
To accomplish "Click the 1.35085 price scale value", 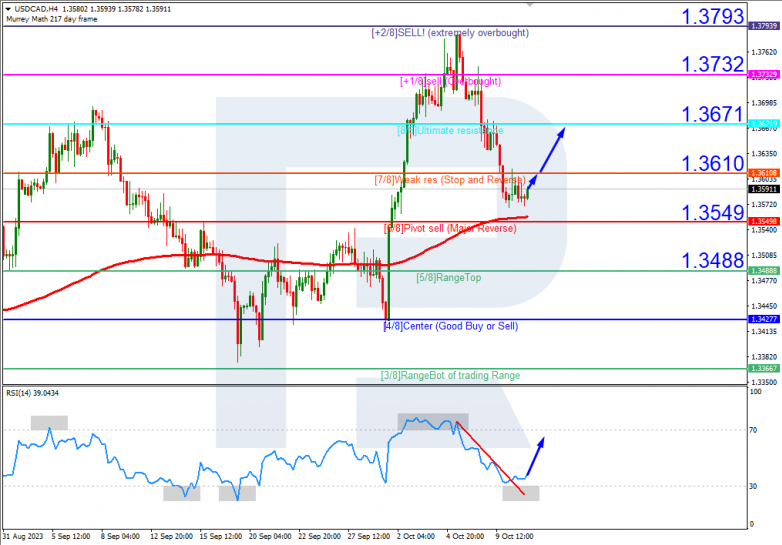I will (x=765, y=255).
